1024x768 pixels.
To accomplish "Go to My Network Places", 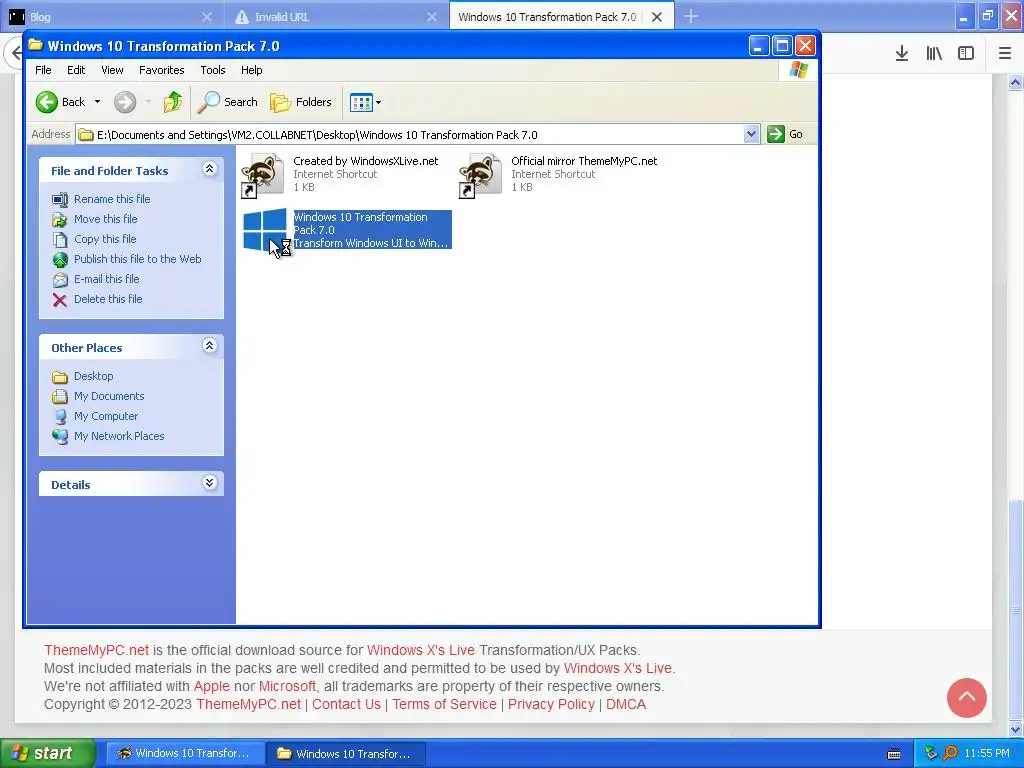I will (119, 436).
